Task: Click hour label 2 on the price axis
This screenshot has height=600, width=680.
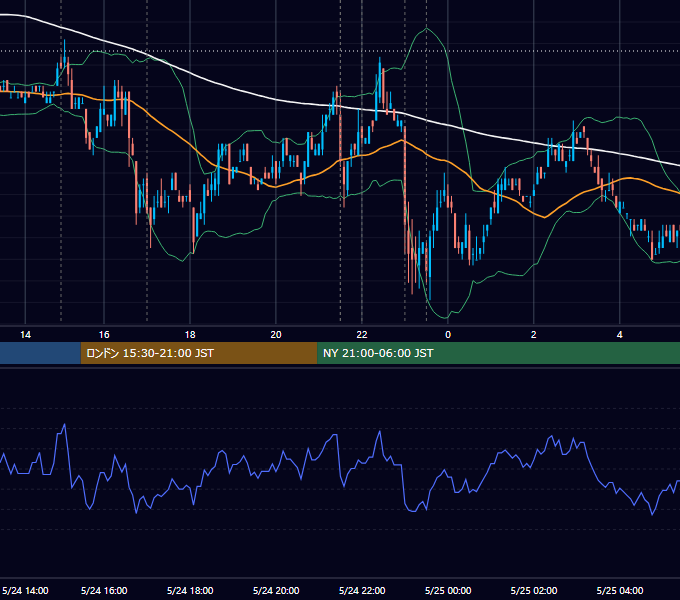Action: click(534, 334)
